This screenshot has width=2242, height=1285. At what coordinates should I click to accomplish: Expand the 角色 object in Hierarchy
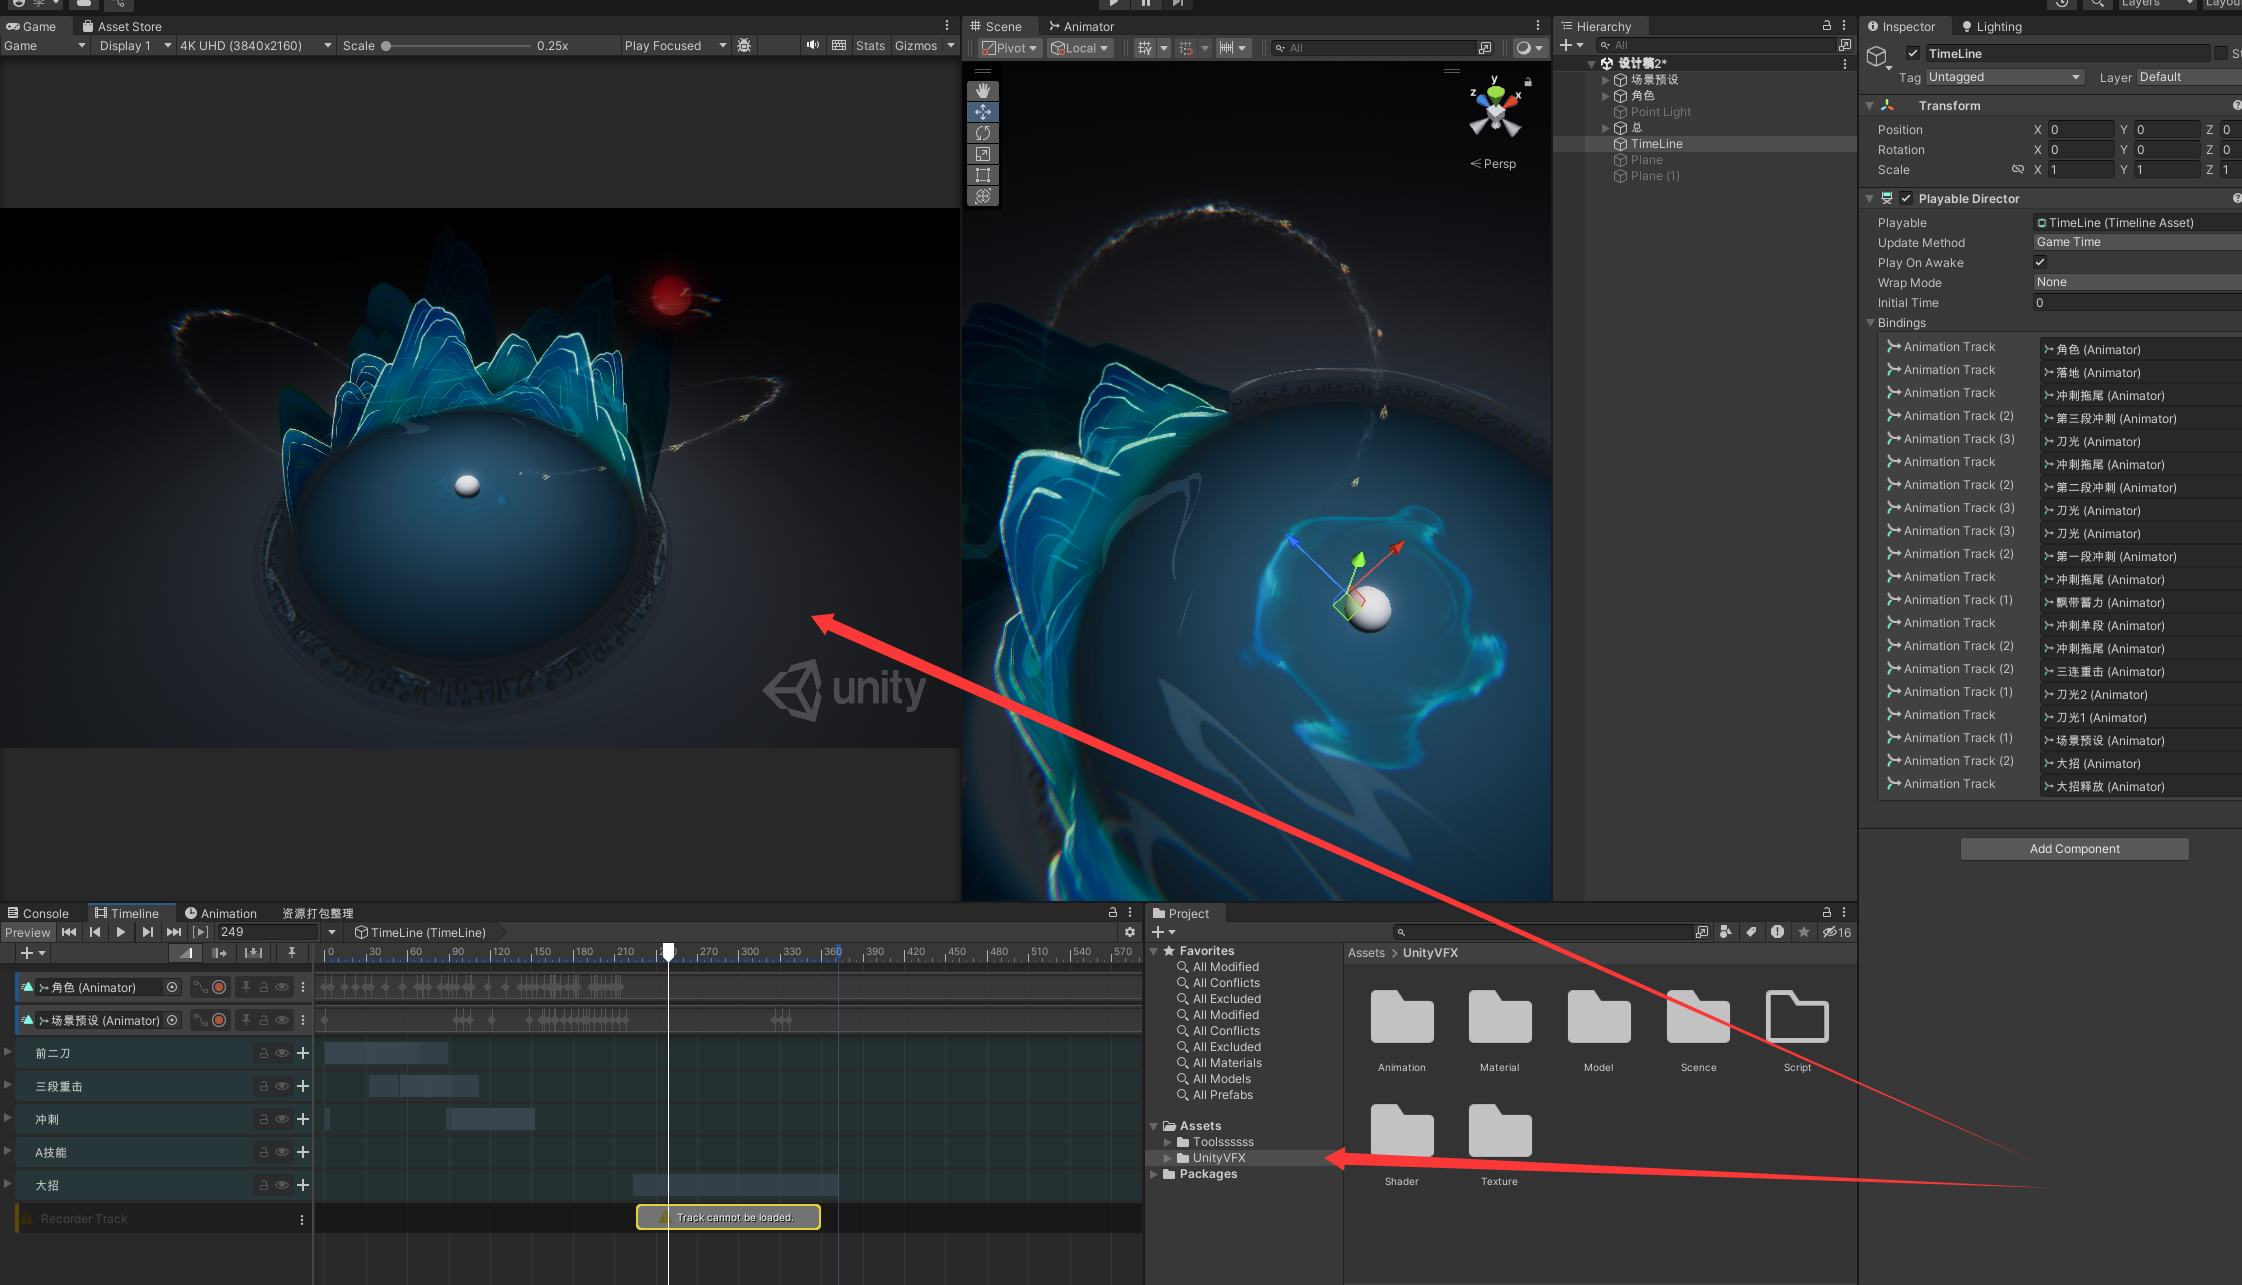coord(1606,96)
